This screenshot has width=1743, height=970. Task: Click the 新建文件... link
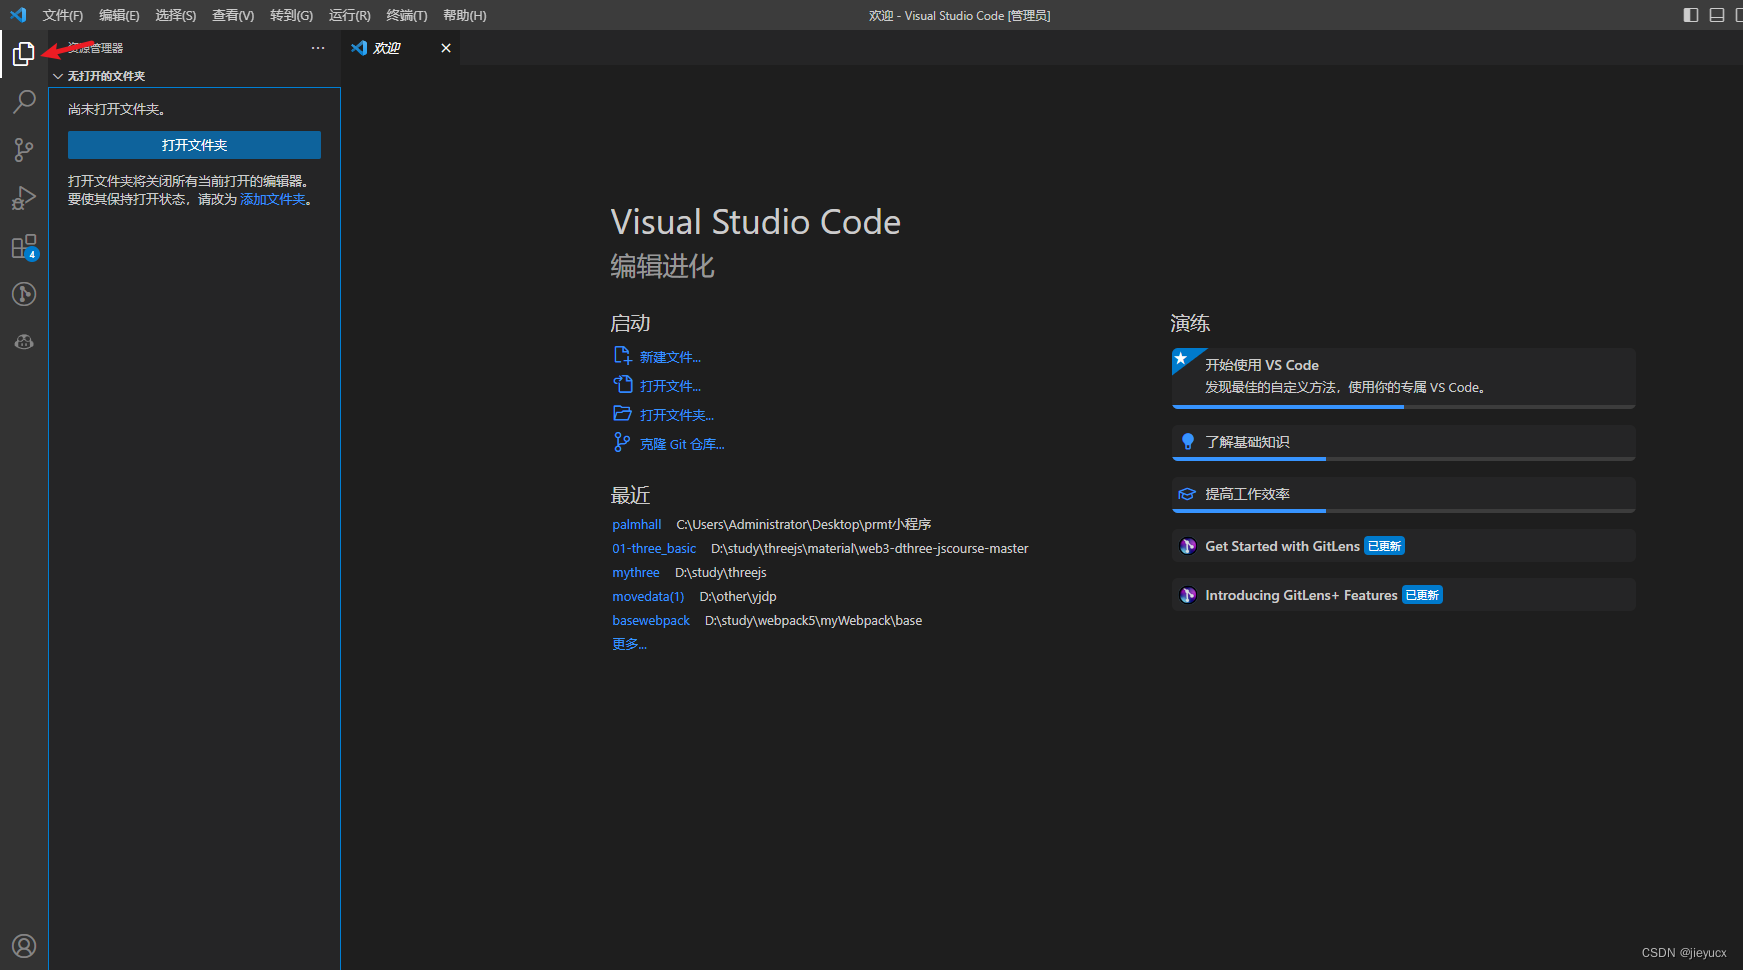pyautogui.click(x=670, y=357)
